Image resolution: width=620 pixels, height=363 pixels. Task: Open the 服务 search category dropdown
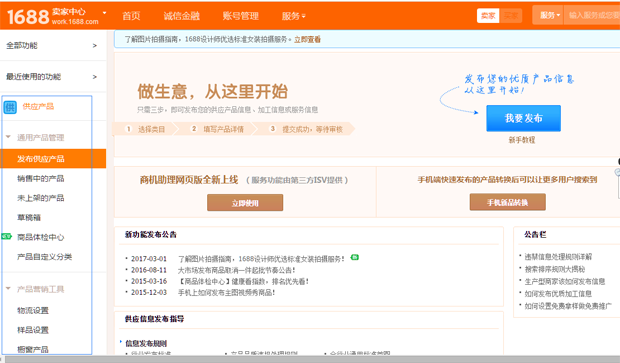pyautogui.click(x=550, y=15)
